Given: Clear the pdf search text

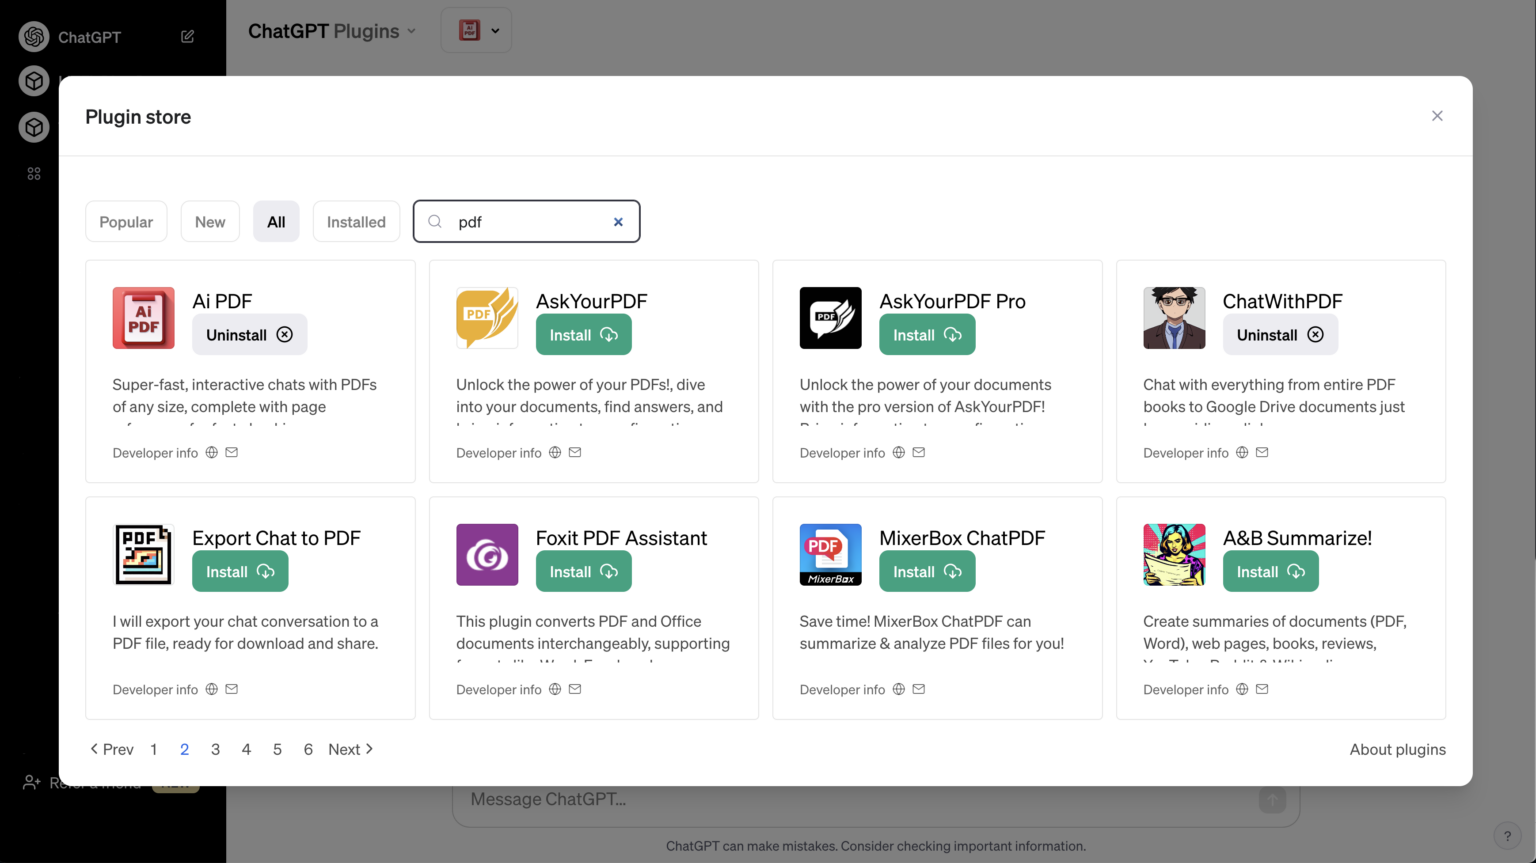Looking at the screenshot, I should pyautogui.click(x=618, y=222).
